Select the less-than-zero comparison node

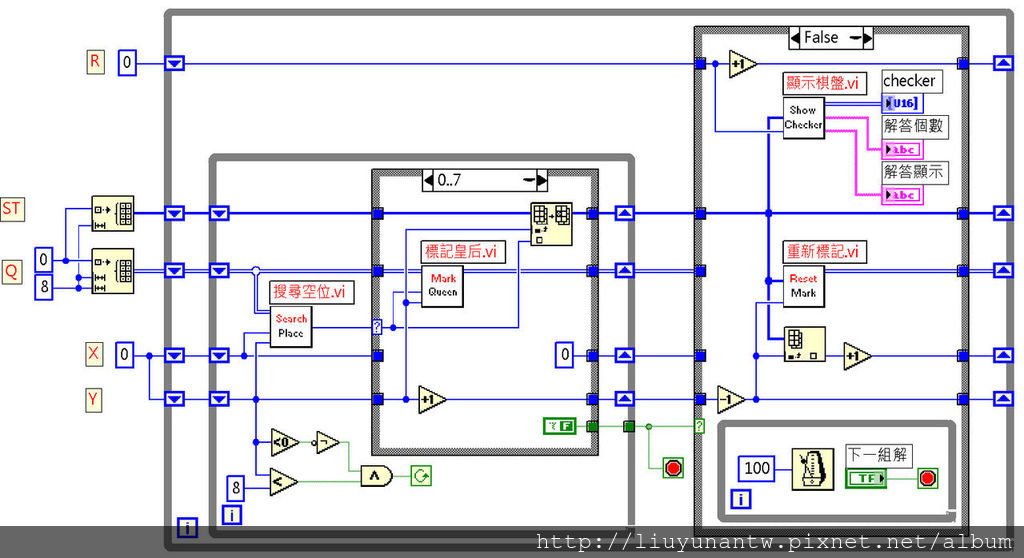click(x=285, y=442)
